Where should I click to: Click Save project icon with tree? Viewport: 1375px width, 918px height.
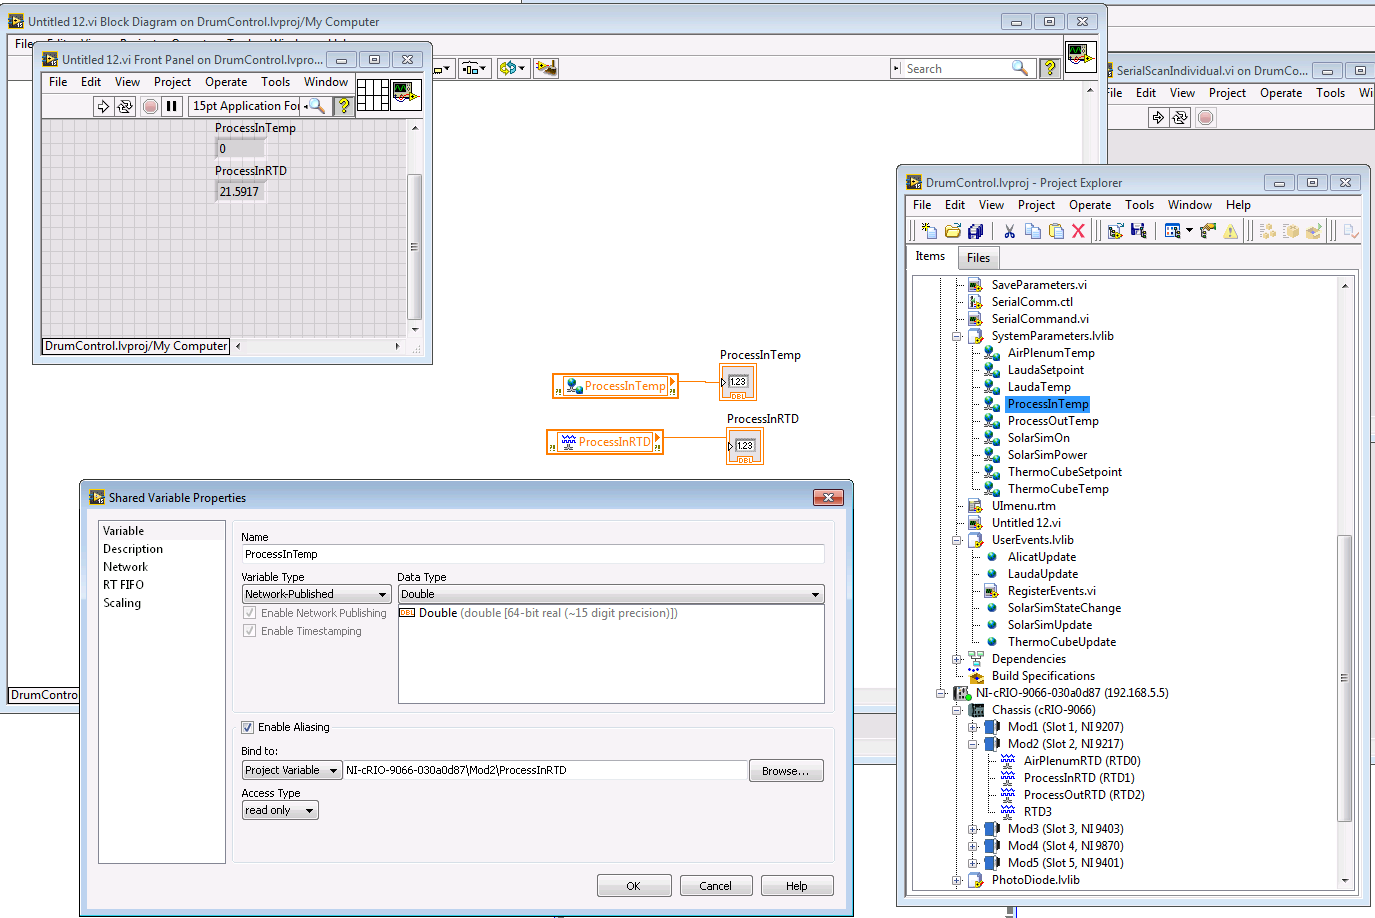pos(1138,231)
